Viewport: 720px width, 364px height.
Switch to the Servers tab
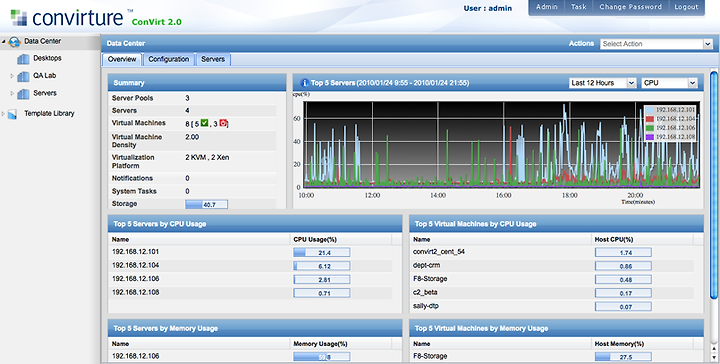click(x=213, y=59)
